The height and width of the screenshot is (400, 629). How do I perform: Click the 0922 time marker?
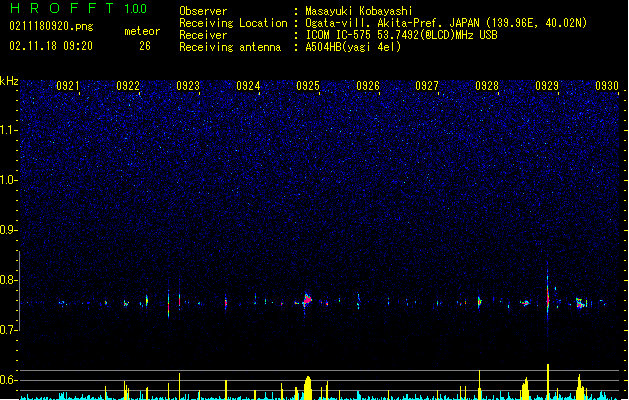tap(128, 86)
